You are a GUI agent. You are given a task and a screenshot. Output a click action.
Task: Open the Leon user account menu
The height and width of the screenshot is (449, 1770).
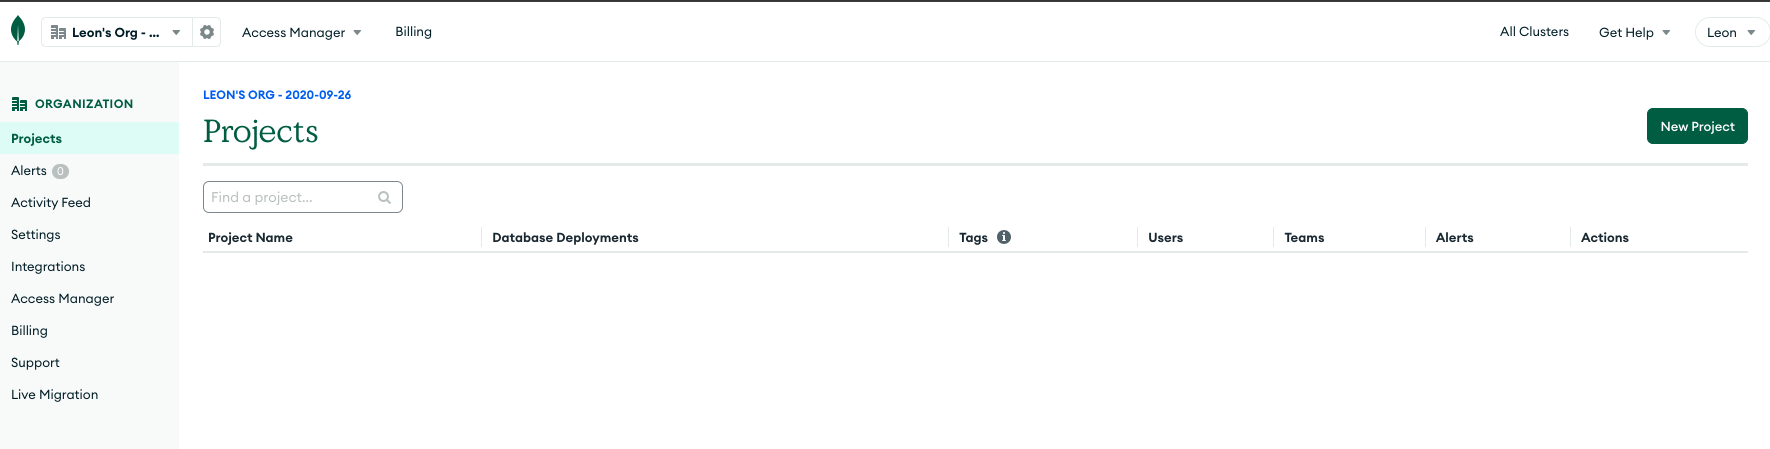click(x=1731, y=32)
